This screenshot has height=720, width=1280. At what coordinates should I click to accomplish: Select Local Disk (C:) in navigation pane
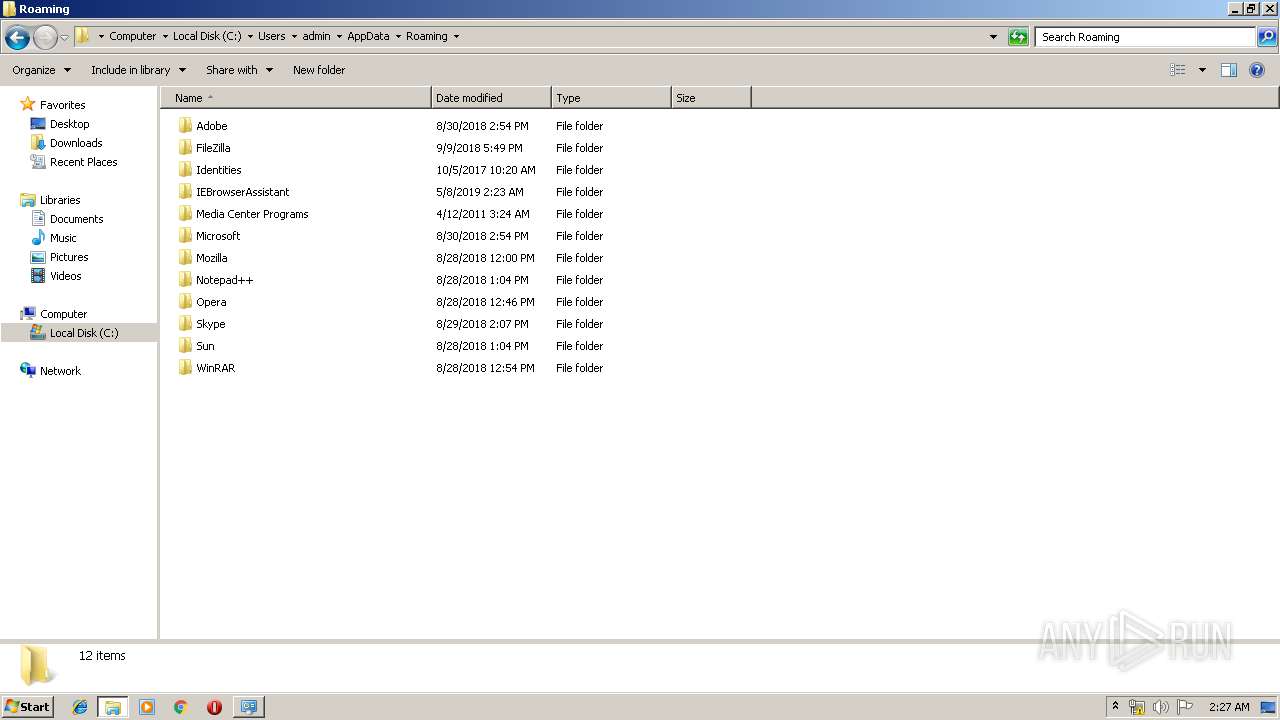coord(84,333)
